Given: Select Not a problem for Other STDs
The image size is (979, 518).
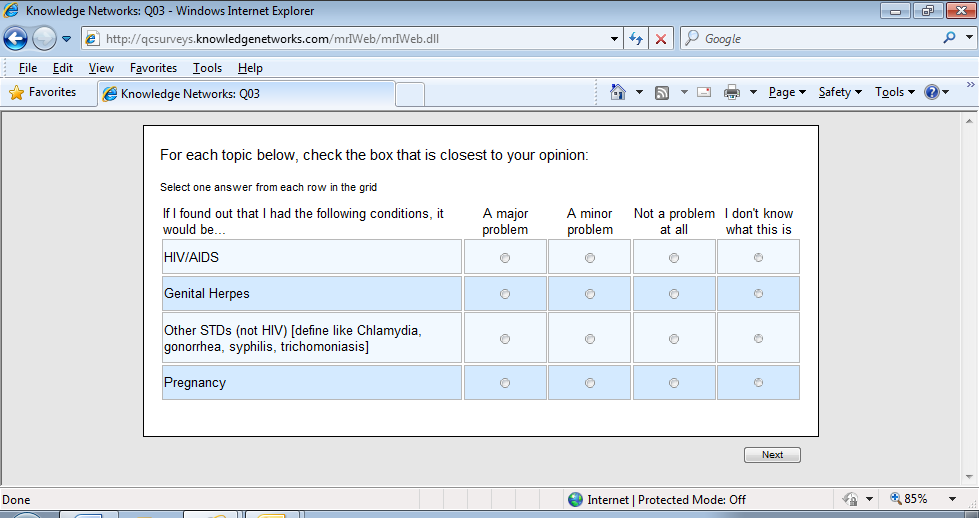Looking at the screenshot, I should tap(674, 339).
